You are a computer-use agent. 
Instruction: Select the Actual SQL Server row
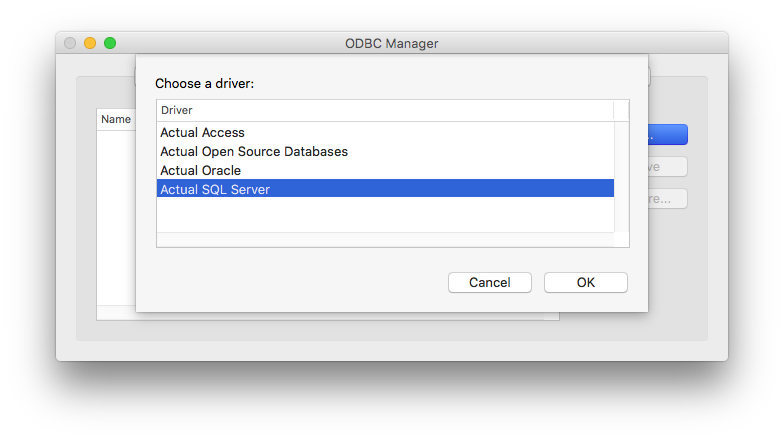point(385,188)
